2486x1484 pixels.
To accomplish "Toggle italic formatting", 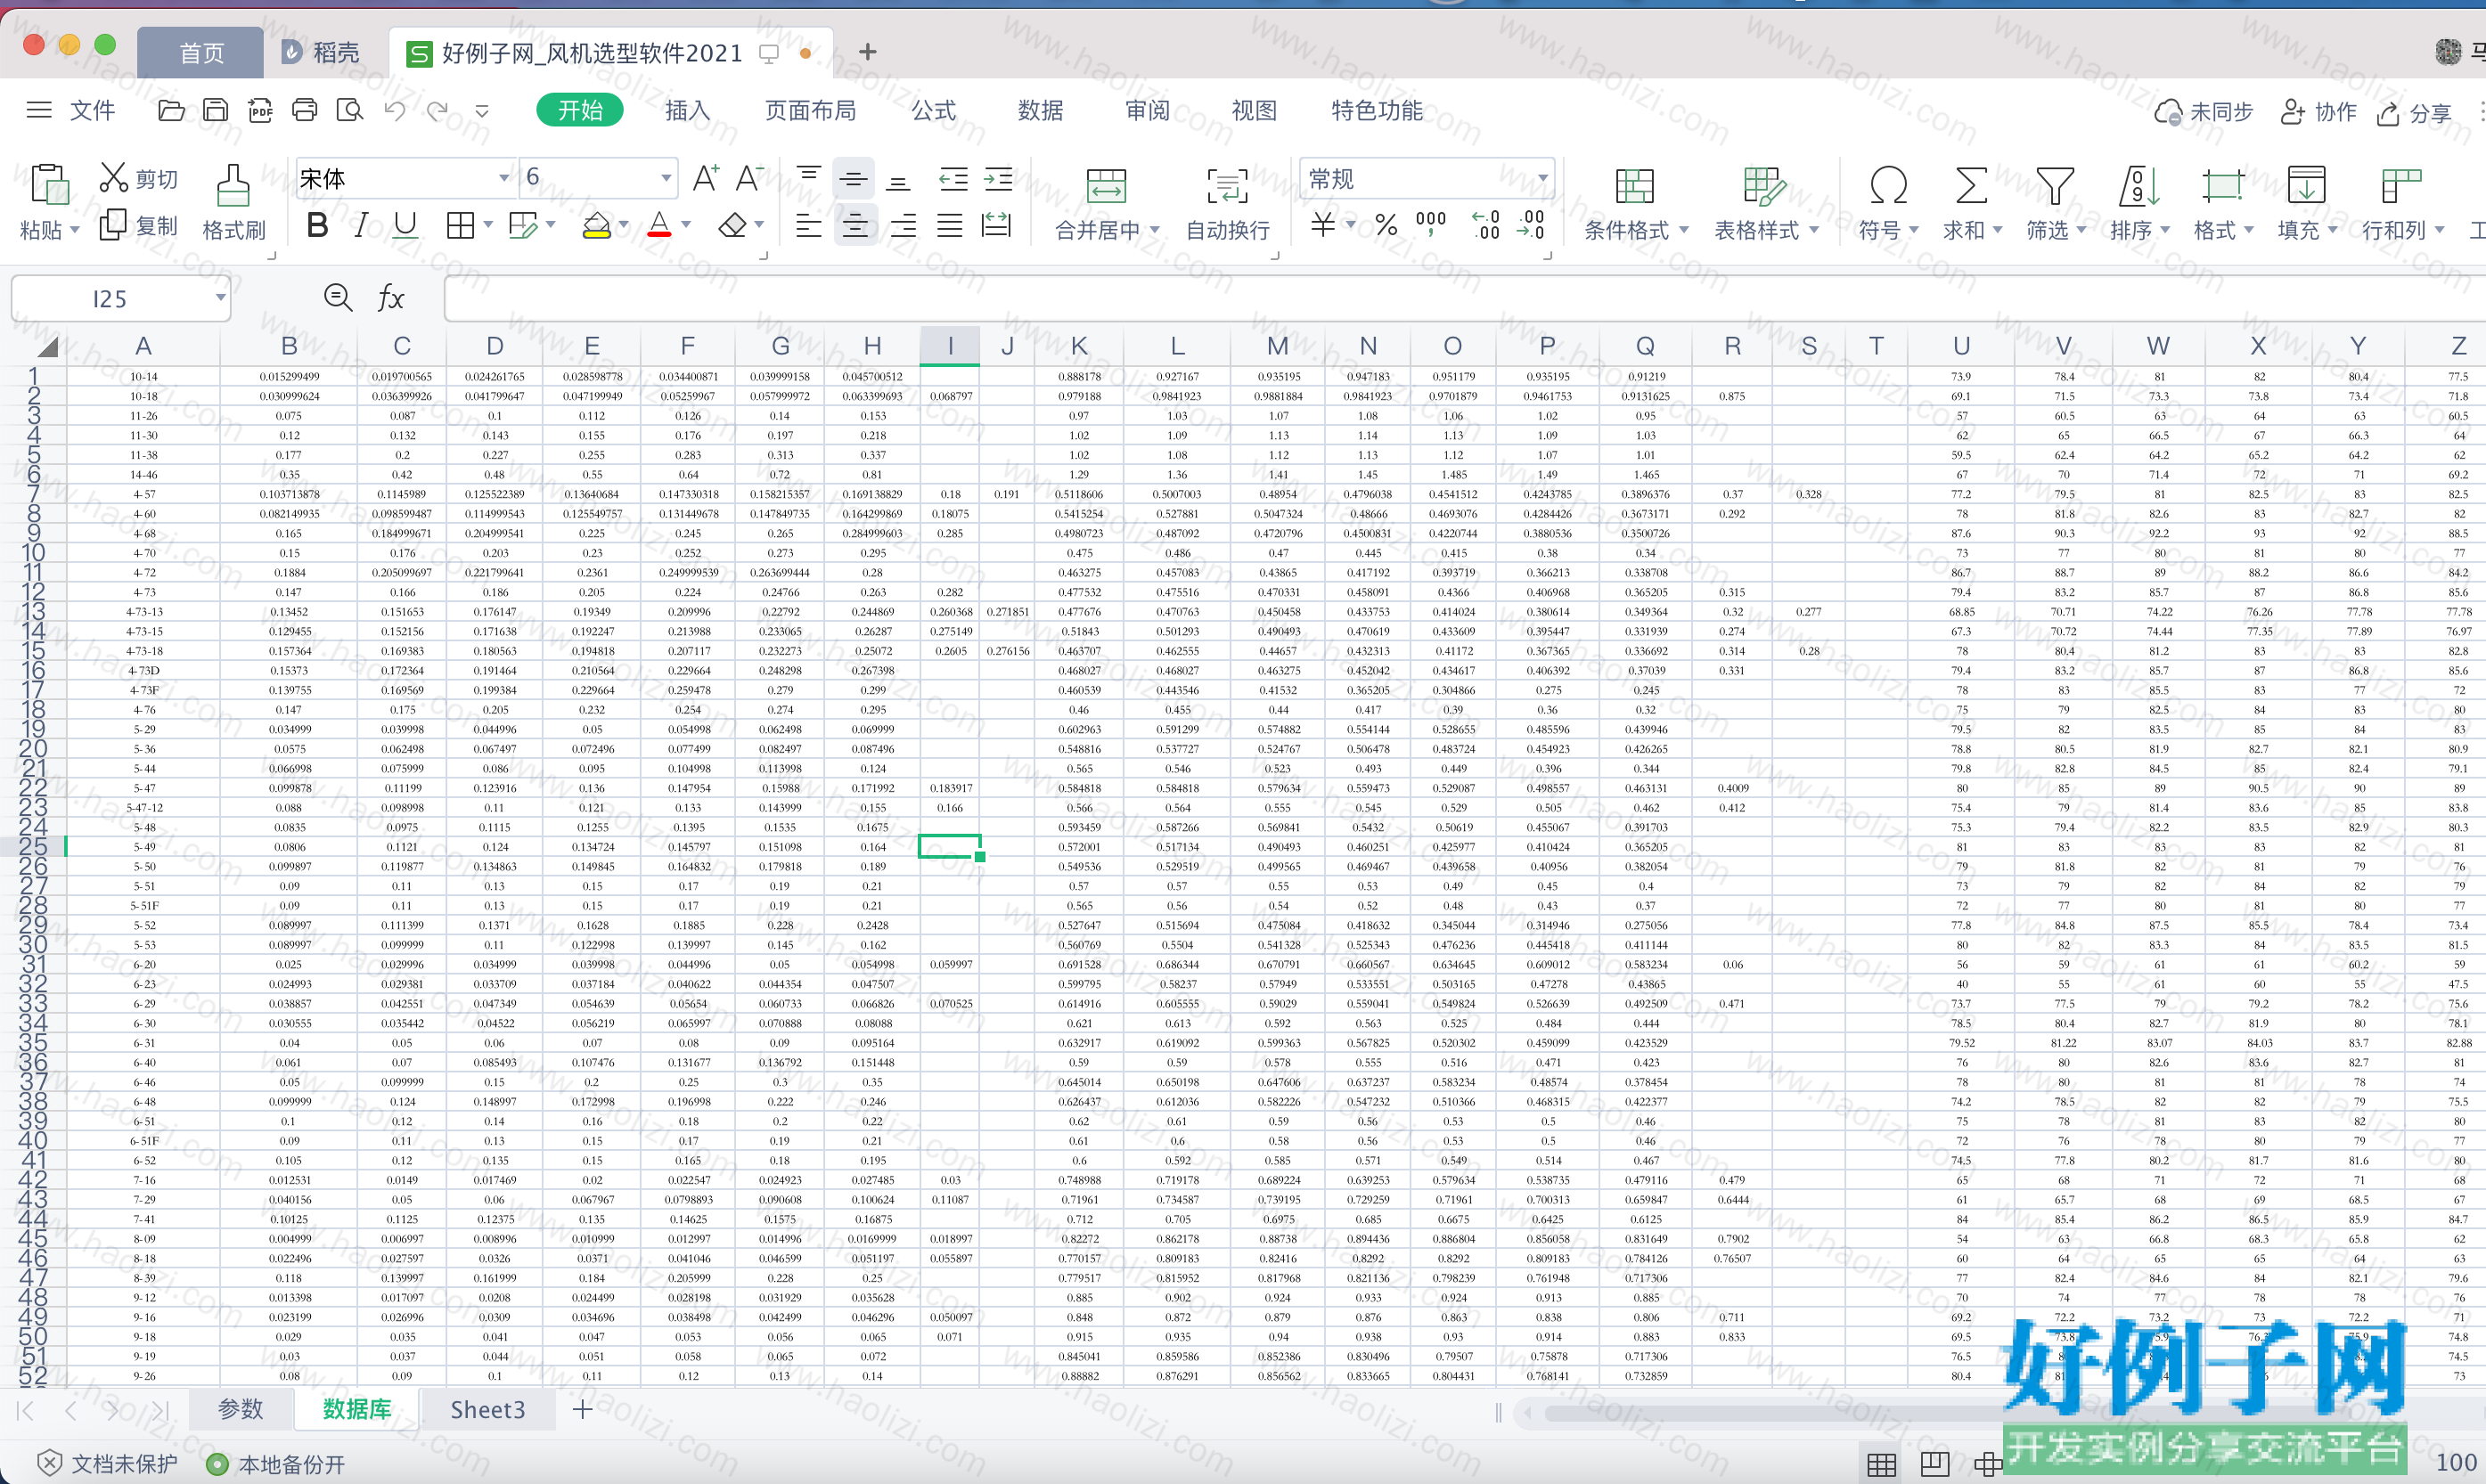I will pos(361,225).
